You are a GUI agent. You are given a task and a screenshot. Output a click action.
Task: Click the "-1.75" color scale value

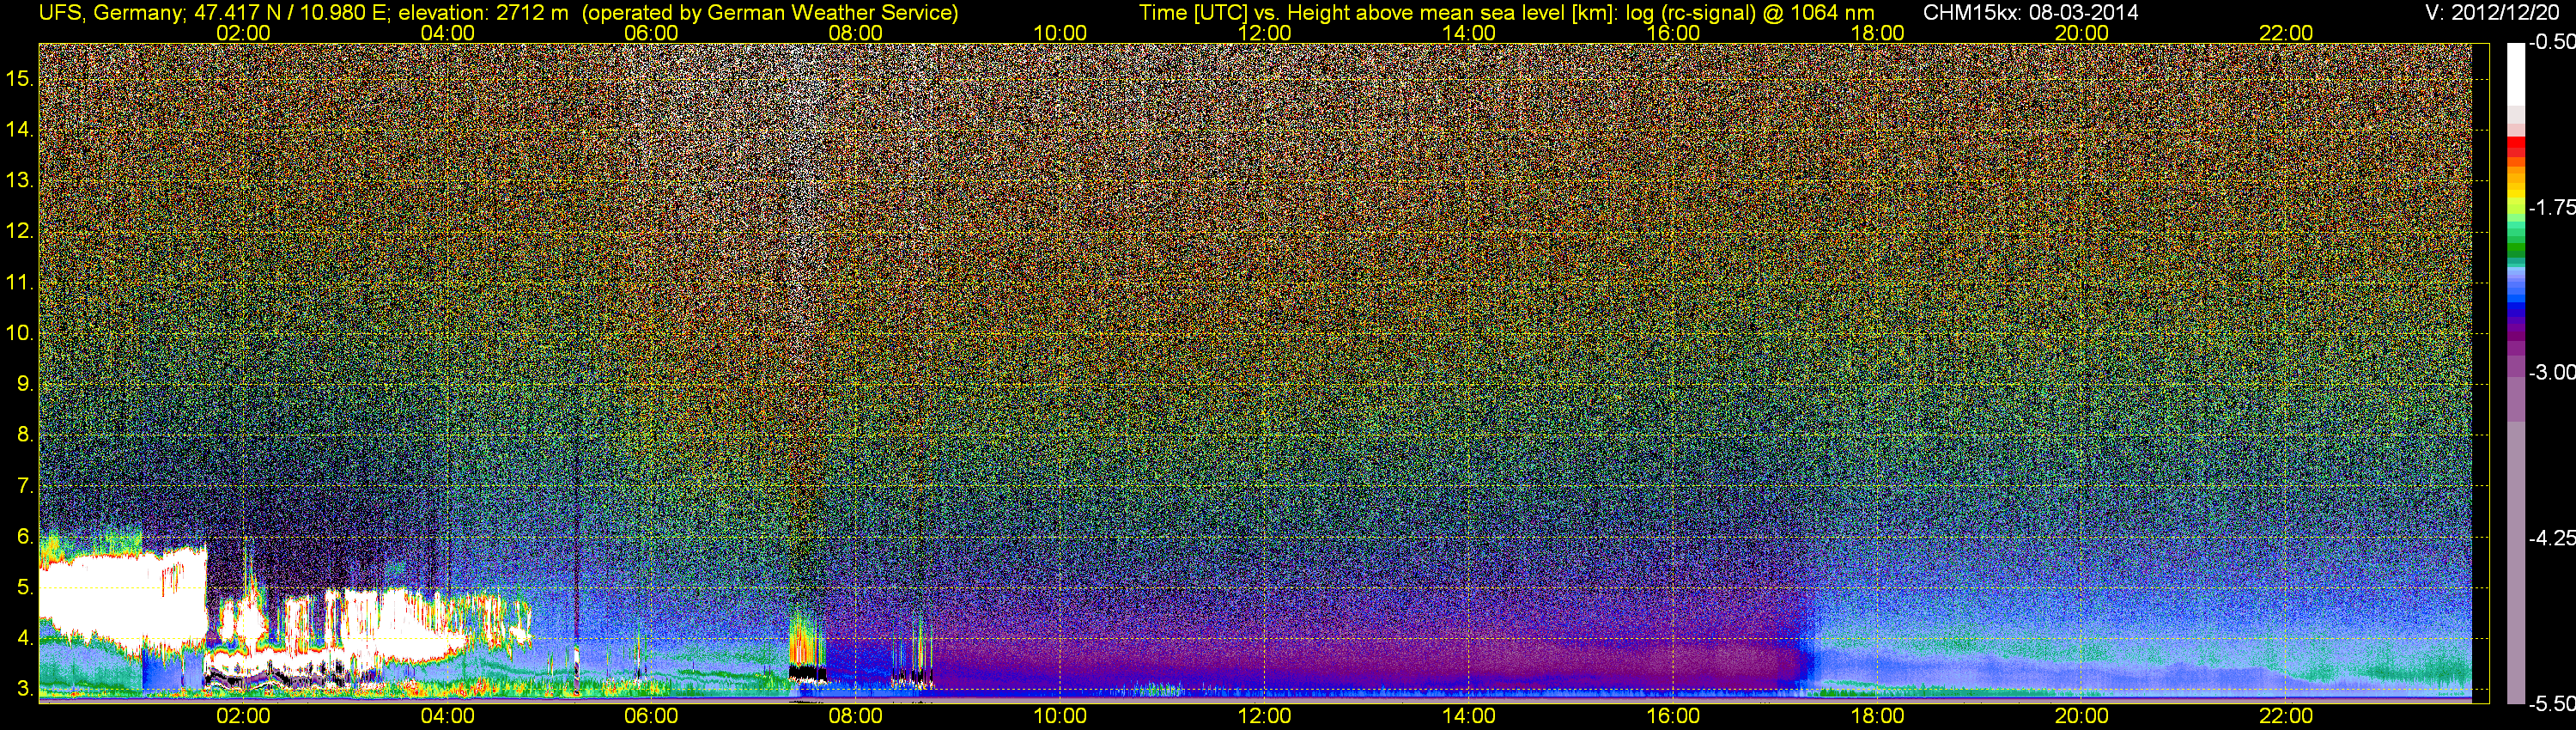(2551, 207)
